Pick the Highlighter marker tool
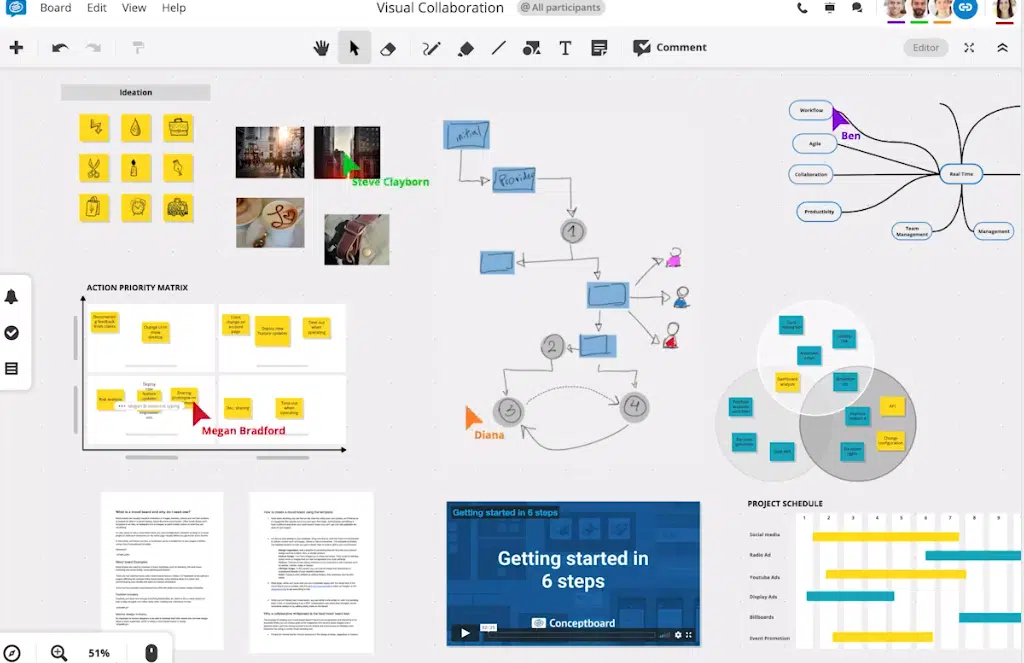The height and width of the screenshot is (663, 1024). point(465,48)
